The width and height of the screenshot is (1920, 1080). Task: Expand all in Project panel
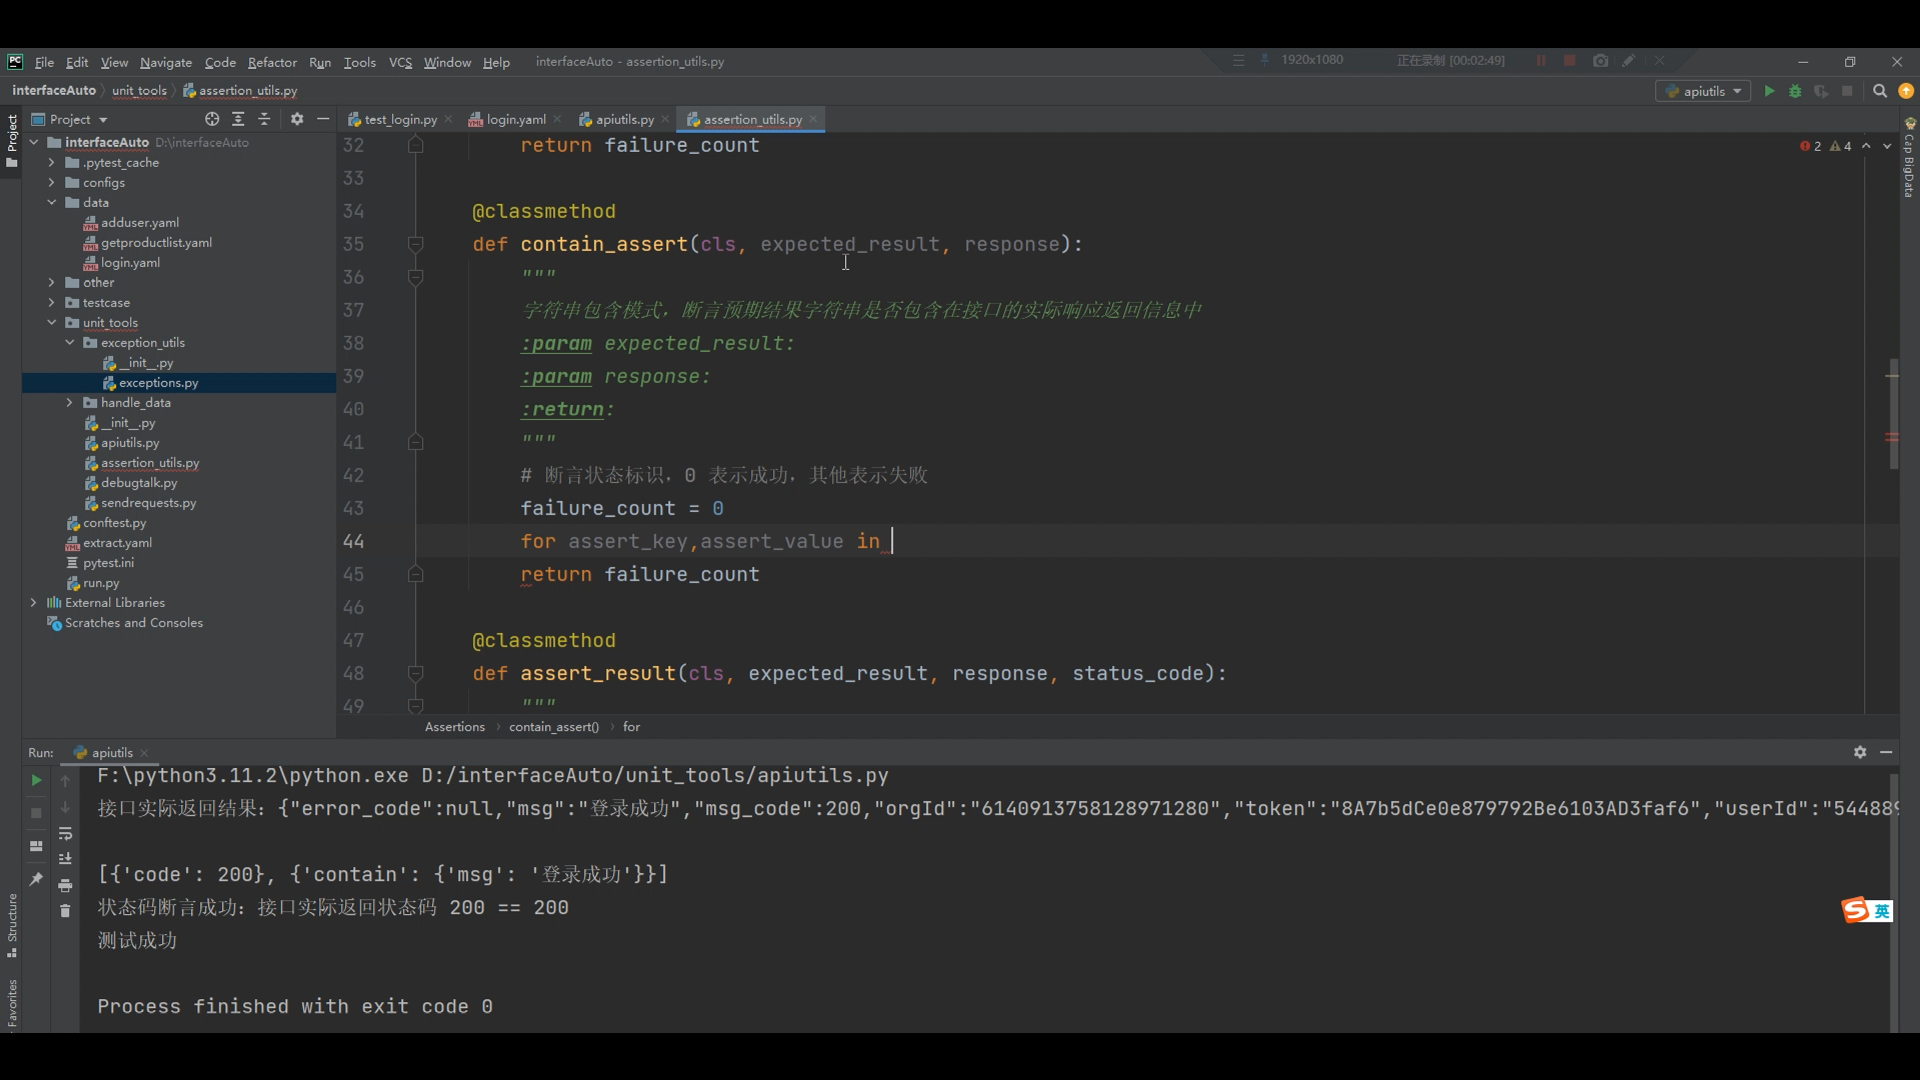pyautogui.click(x=238, y=119)
